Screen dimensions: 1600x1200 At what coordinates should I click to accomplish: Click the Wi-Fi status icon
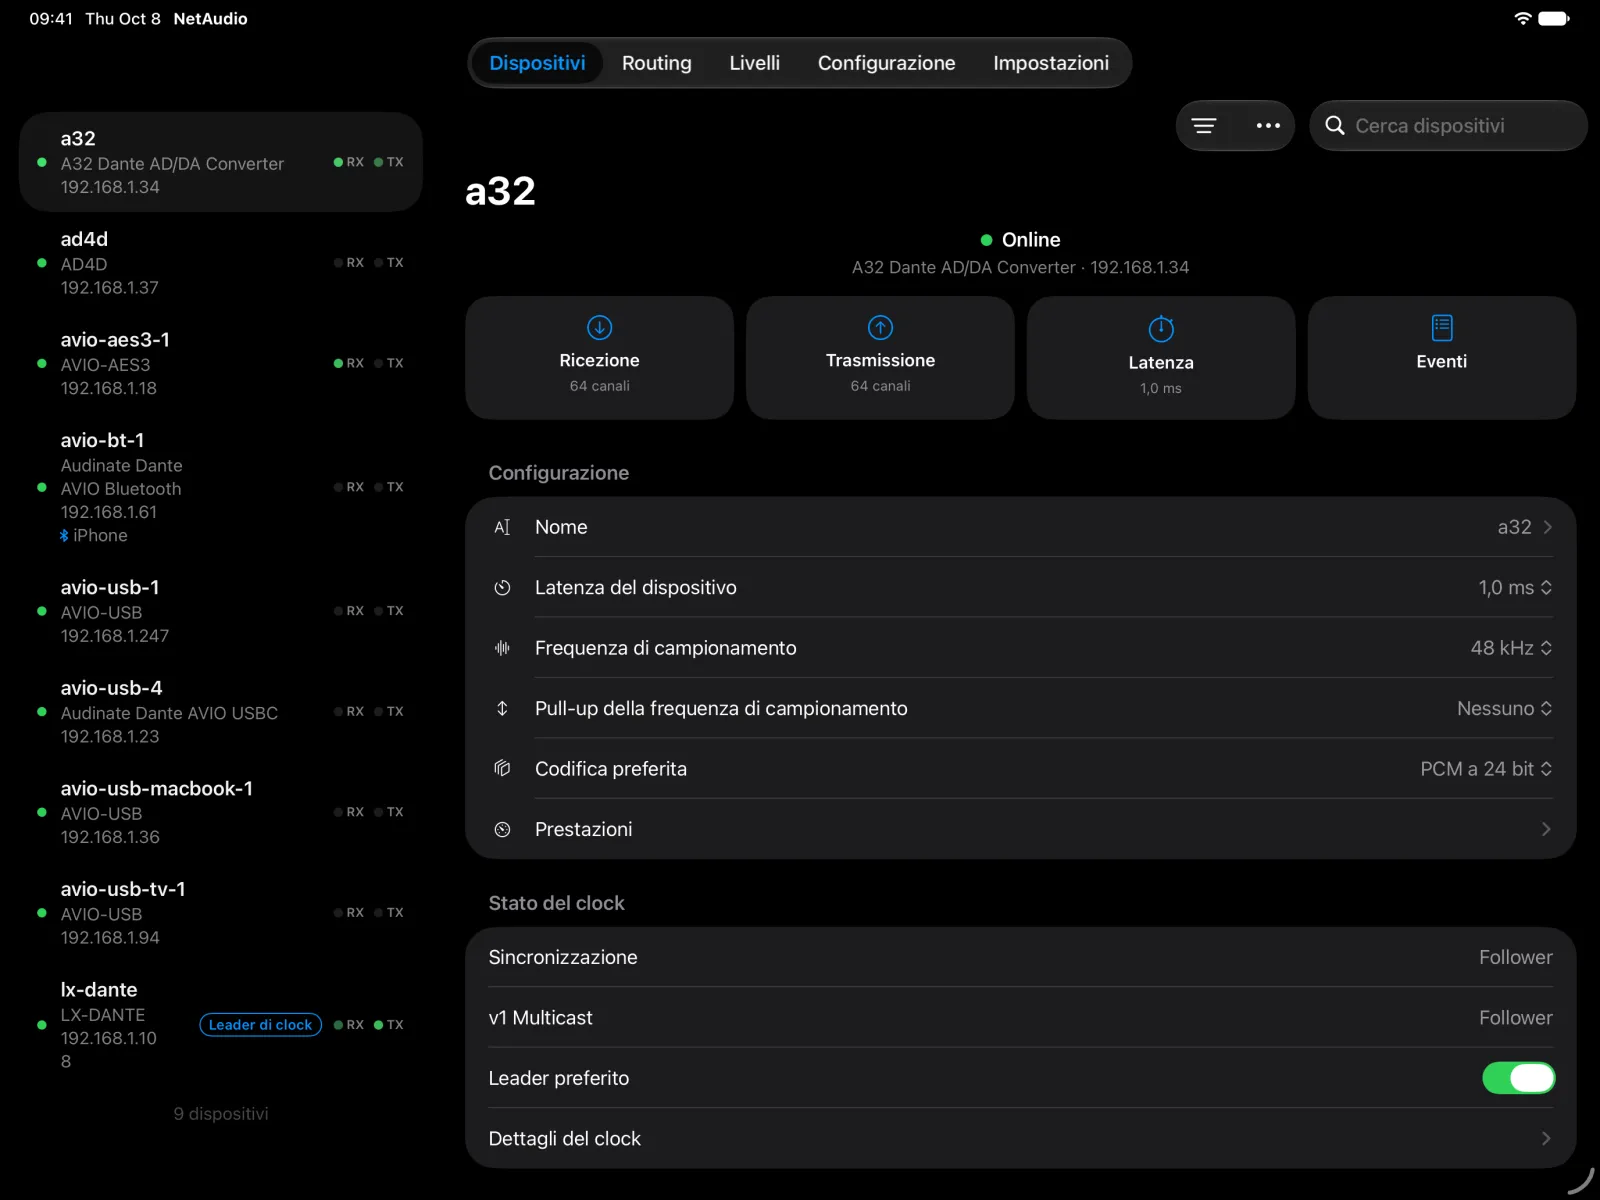click(1522, 18)
